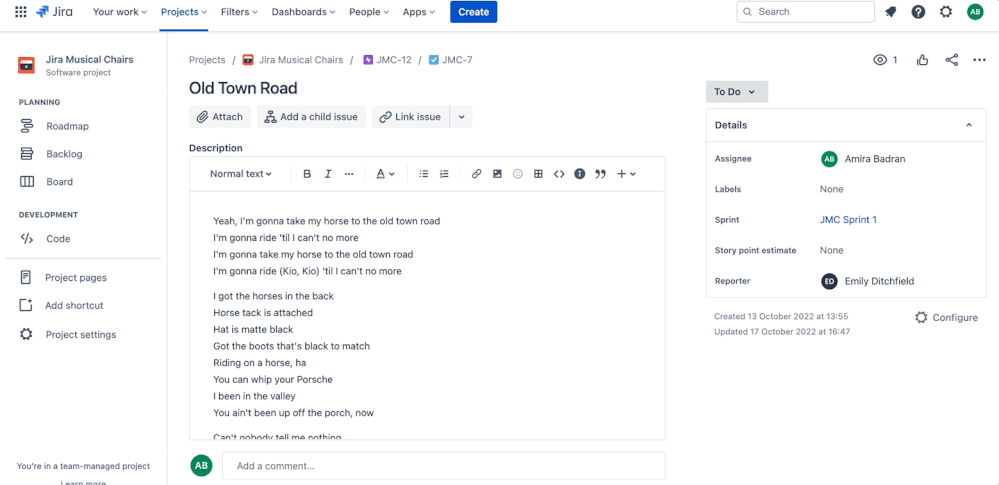Open the JMC Sprint 1 link
This screenshot has height=485, width=999.
point(848,219)
